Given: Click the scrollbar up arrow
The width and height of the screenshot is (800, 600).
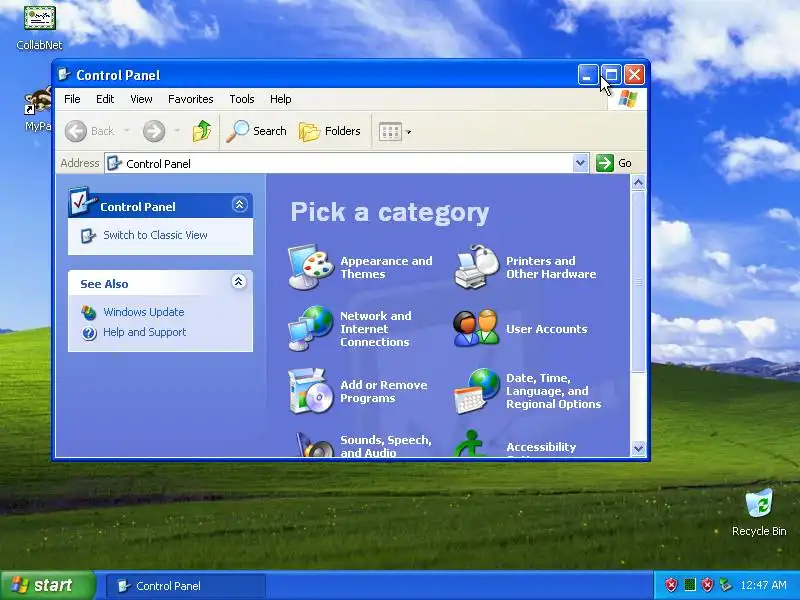Looking at the screenshot, I should tap(638, 182).
